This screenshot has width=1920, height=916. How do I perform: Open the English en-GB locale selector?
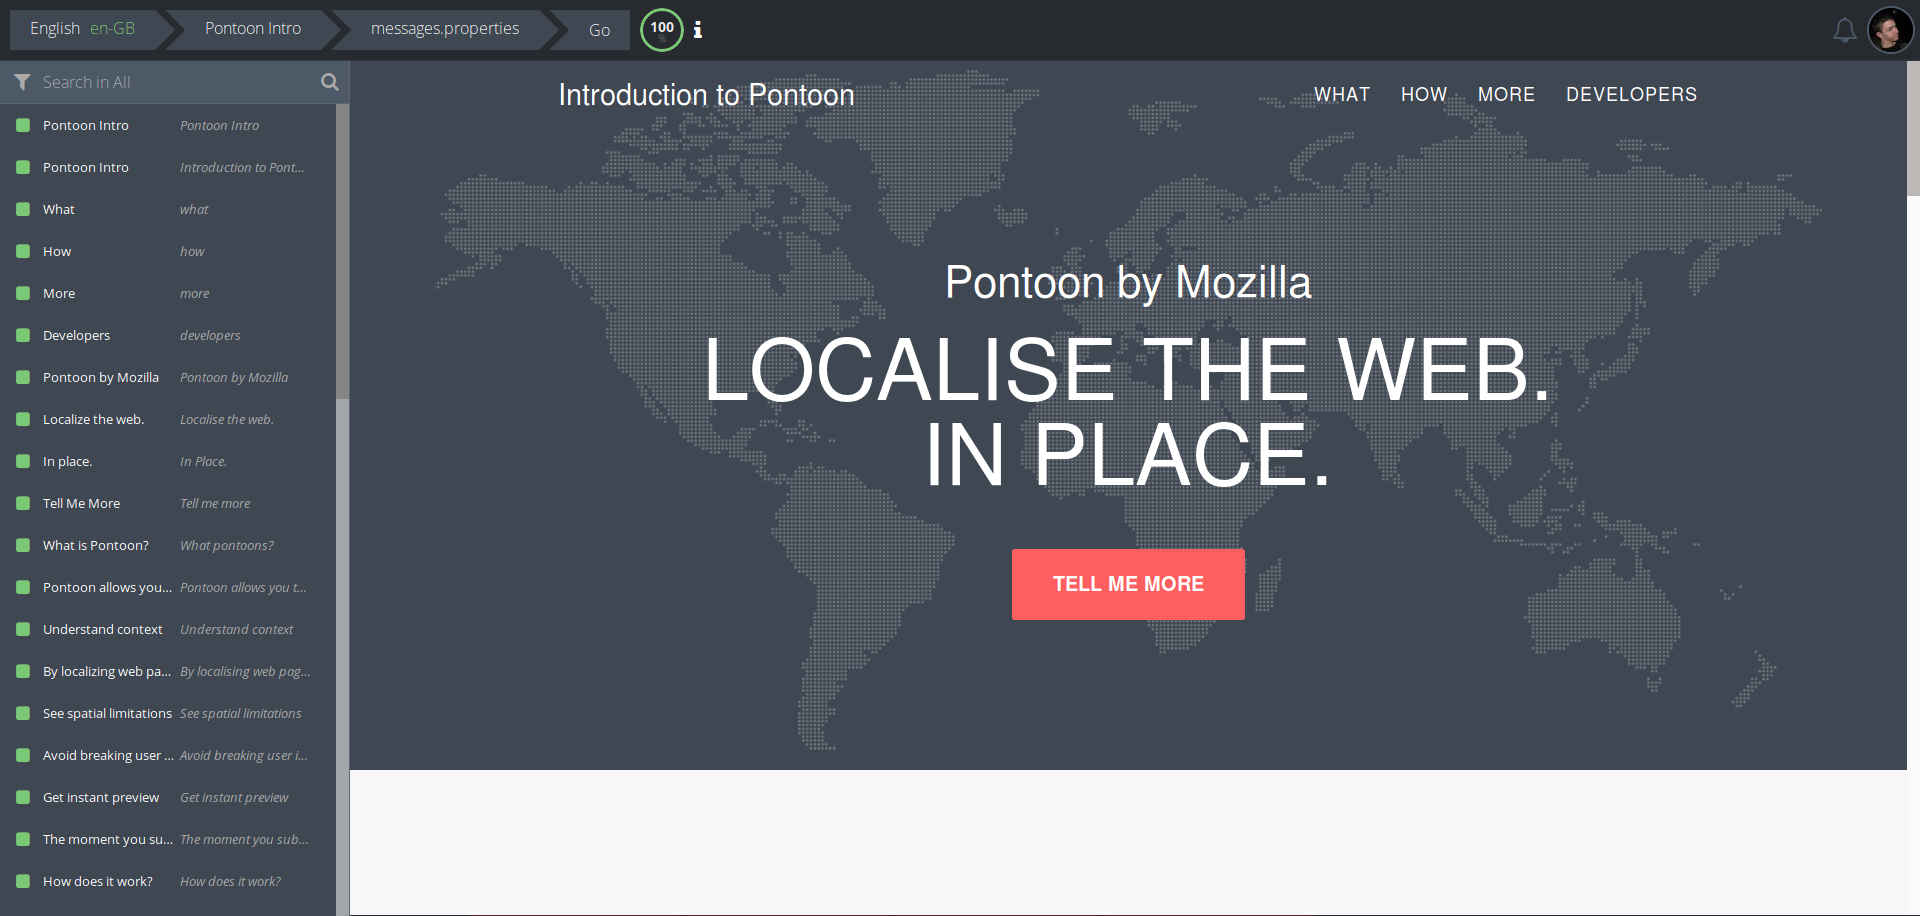click(83, 29)
